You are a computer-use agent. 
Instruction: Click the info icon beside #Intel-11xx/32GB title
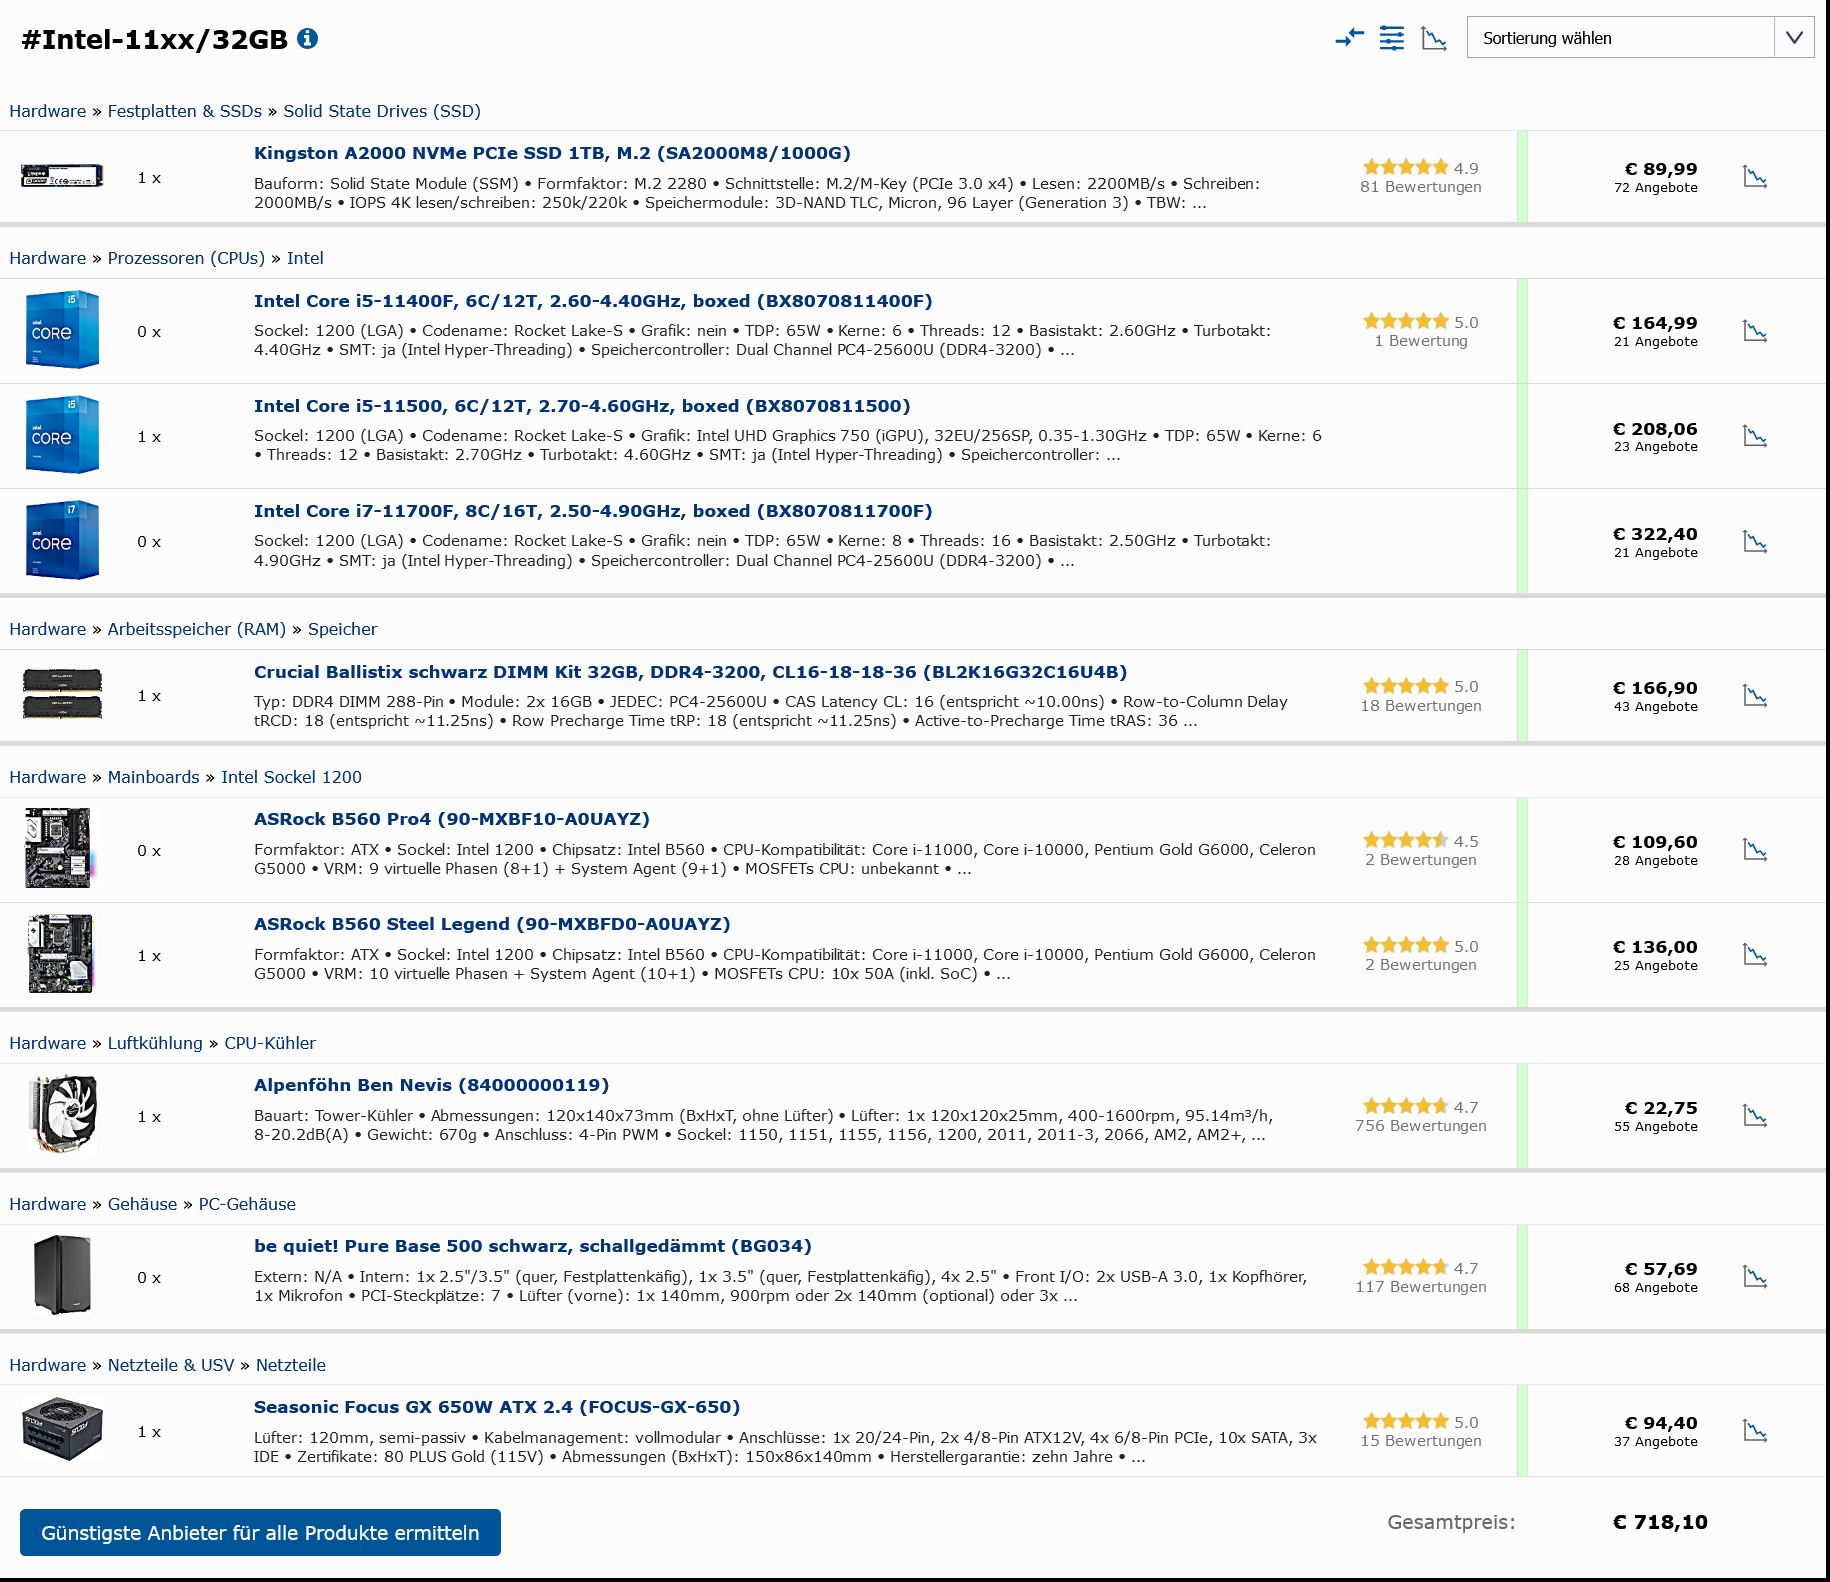(x=308, y=38)
